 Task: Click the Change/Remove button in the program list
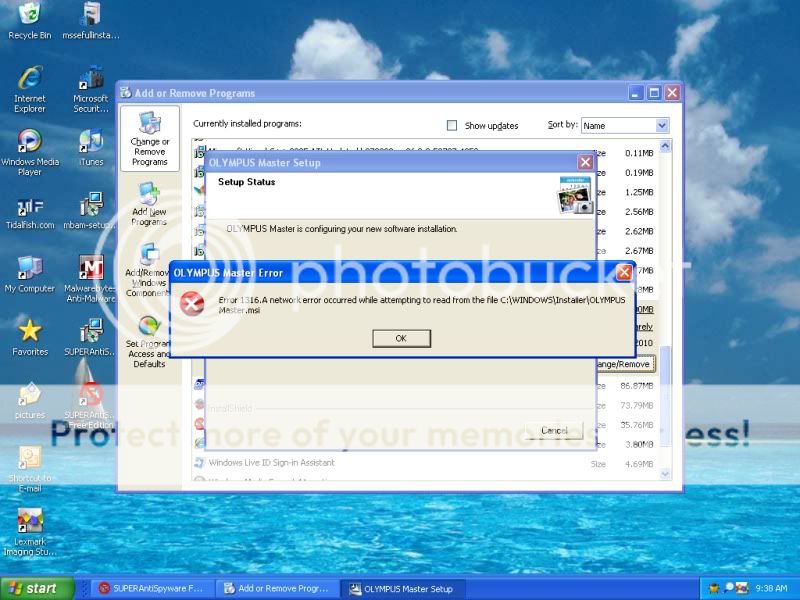click(x=624, y=364)
